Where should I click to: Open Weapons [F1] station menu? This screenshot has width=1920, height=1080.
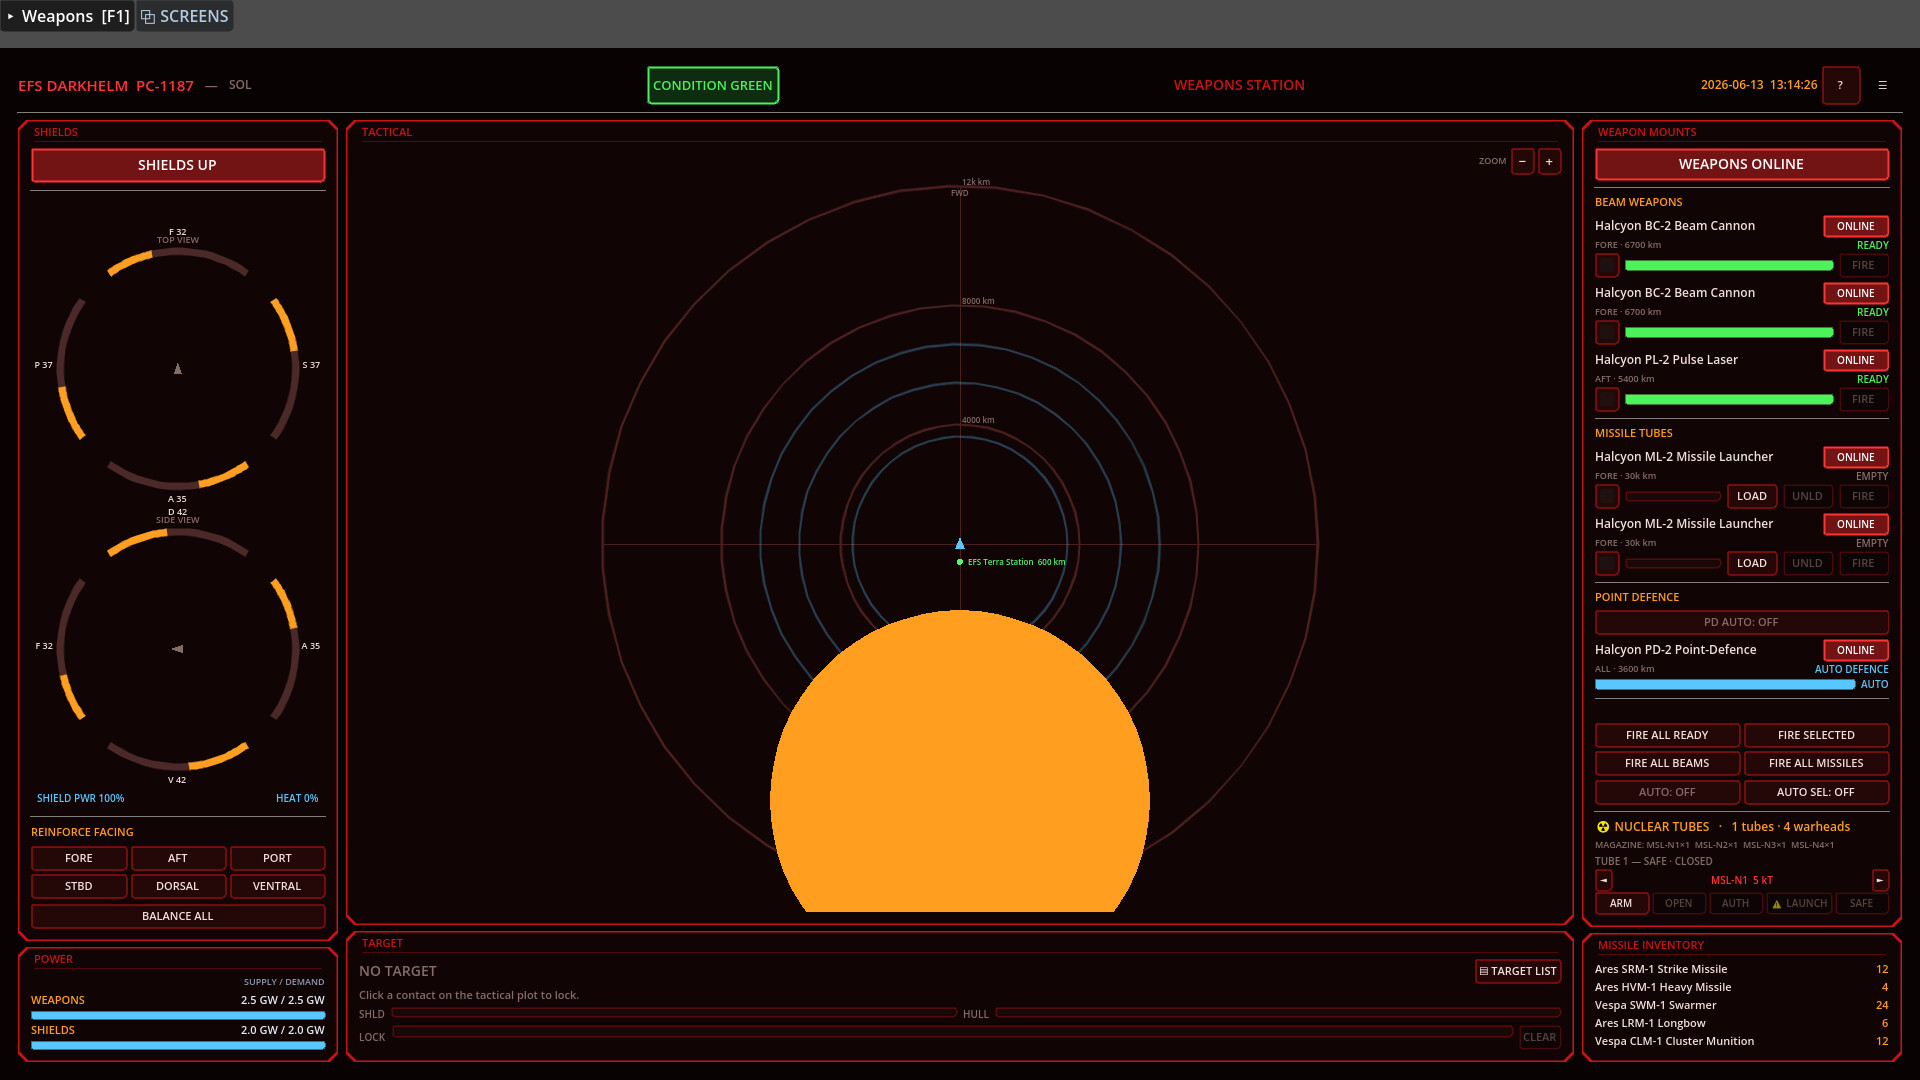pyautogui.click(x=68, y=16)
